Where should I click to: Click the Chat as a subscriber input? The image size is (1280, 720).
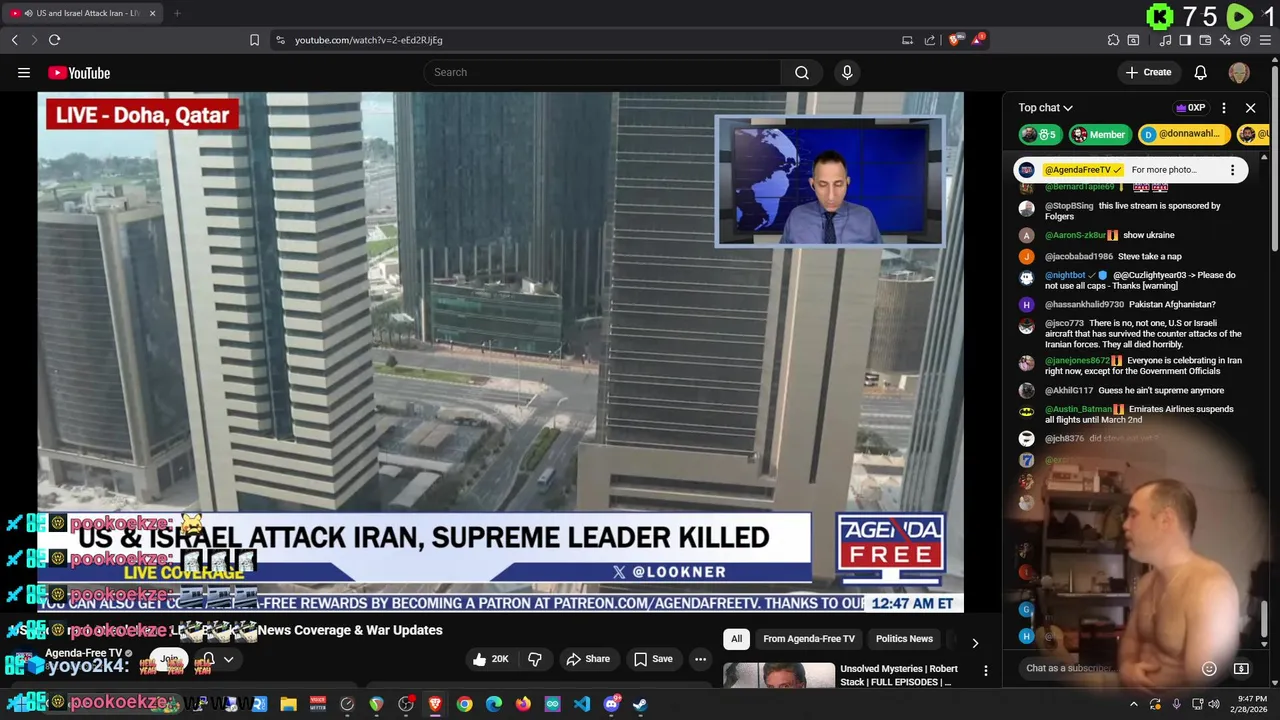(x=1104, y=668)
